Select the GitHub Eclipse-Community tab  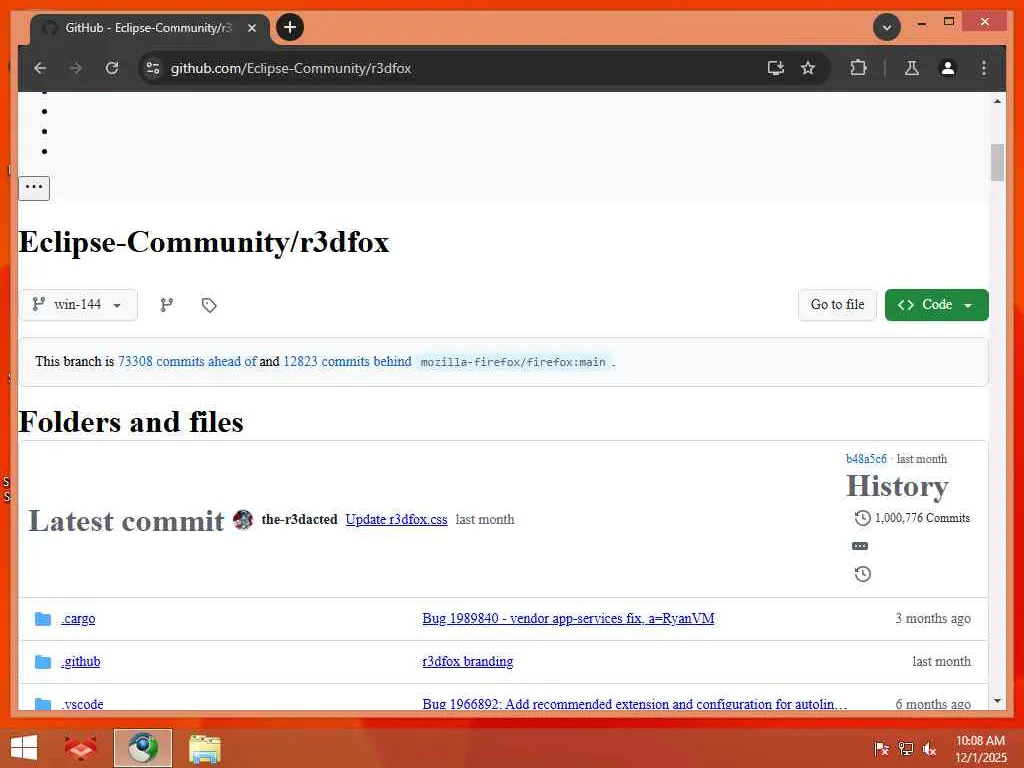(x=149, y=28)
